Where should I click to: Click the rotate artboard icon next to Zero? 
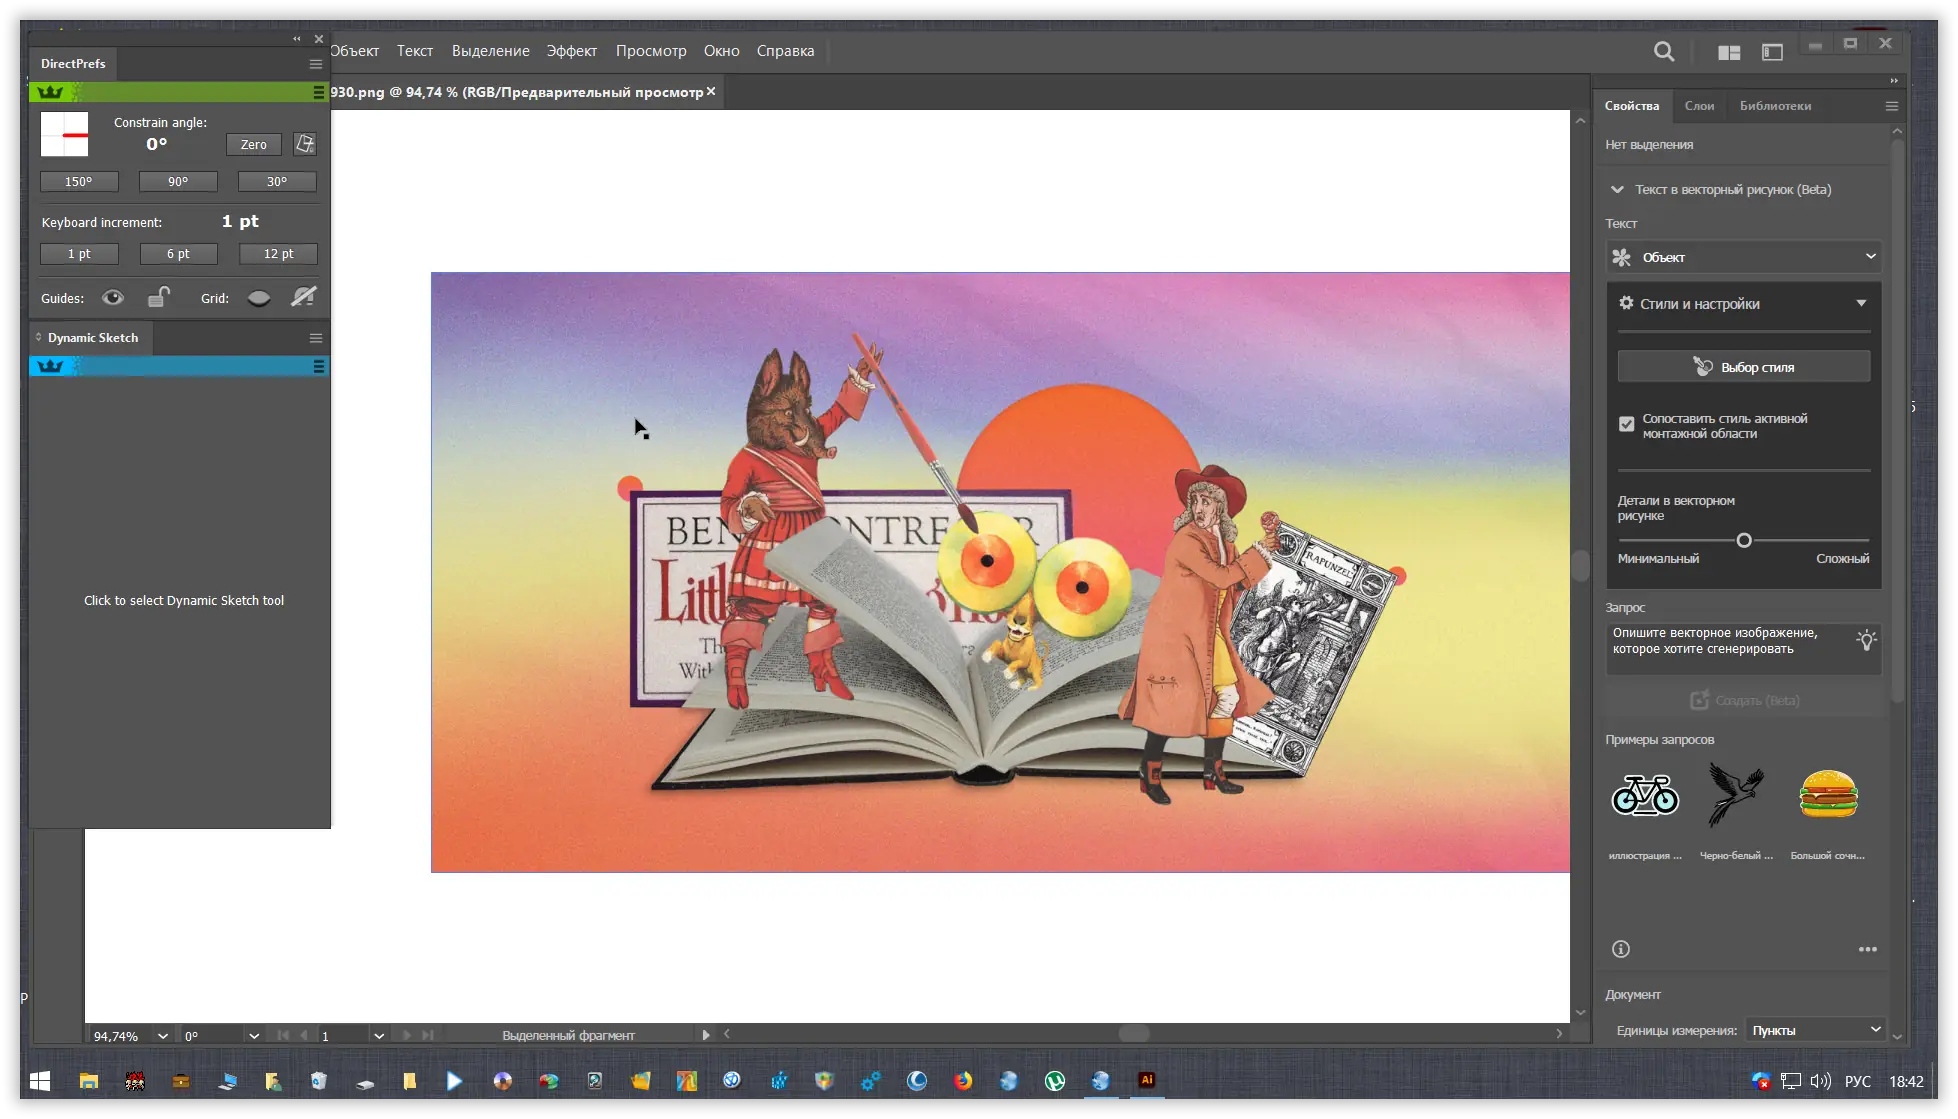305,144
